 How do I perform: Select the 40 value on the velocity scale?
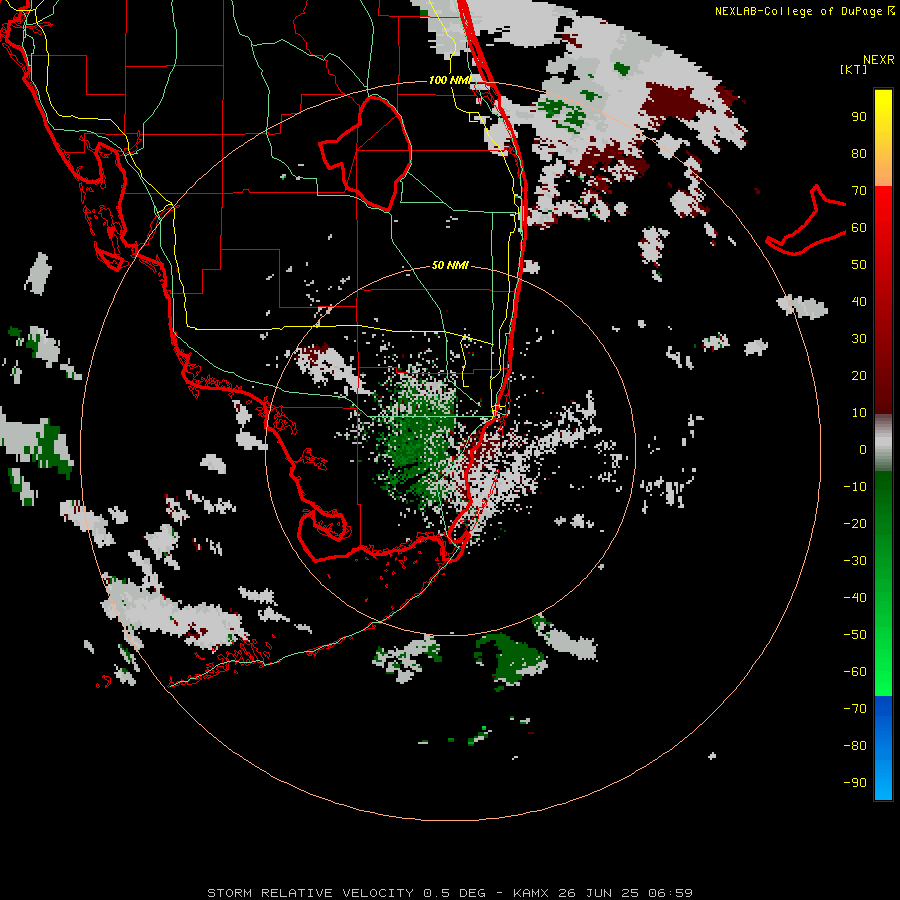point(859,302)
